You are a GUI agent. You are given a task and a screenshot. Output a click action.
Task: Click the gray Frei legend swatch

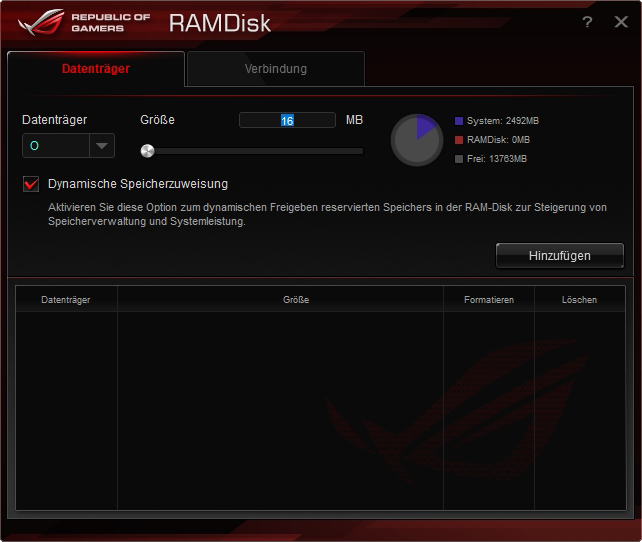tap(459, 159)
